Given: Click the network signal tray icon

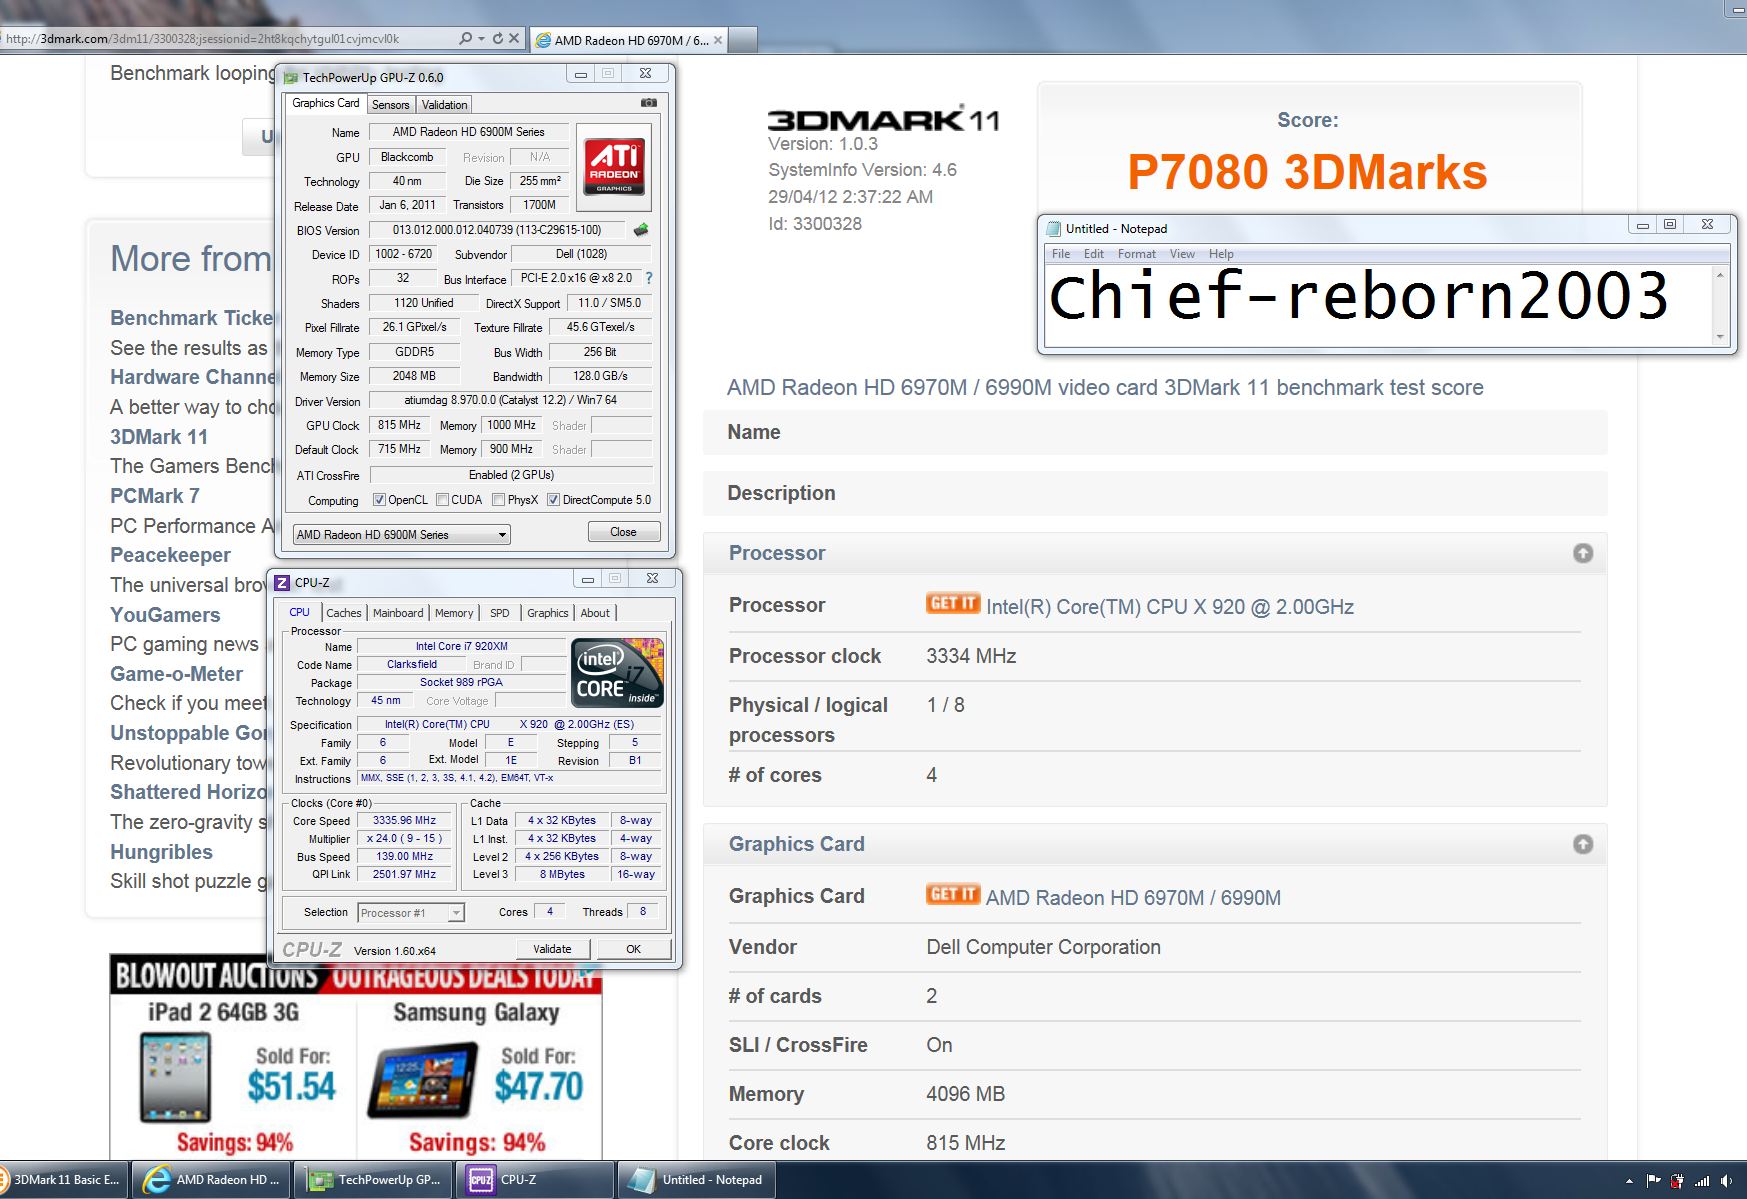Looking at the screenshot, I should click(x=1702, y=1181).
